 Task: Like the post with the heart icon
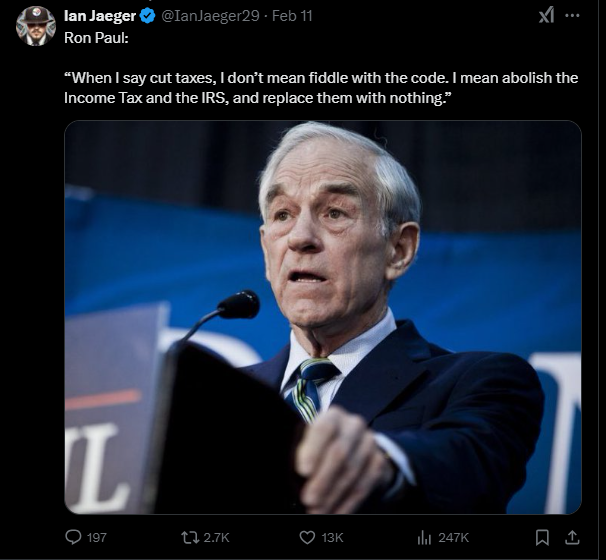[x=305, y=538]
